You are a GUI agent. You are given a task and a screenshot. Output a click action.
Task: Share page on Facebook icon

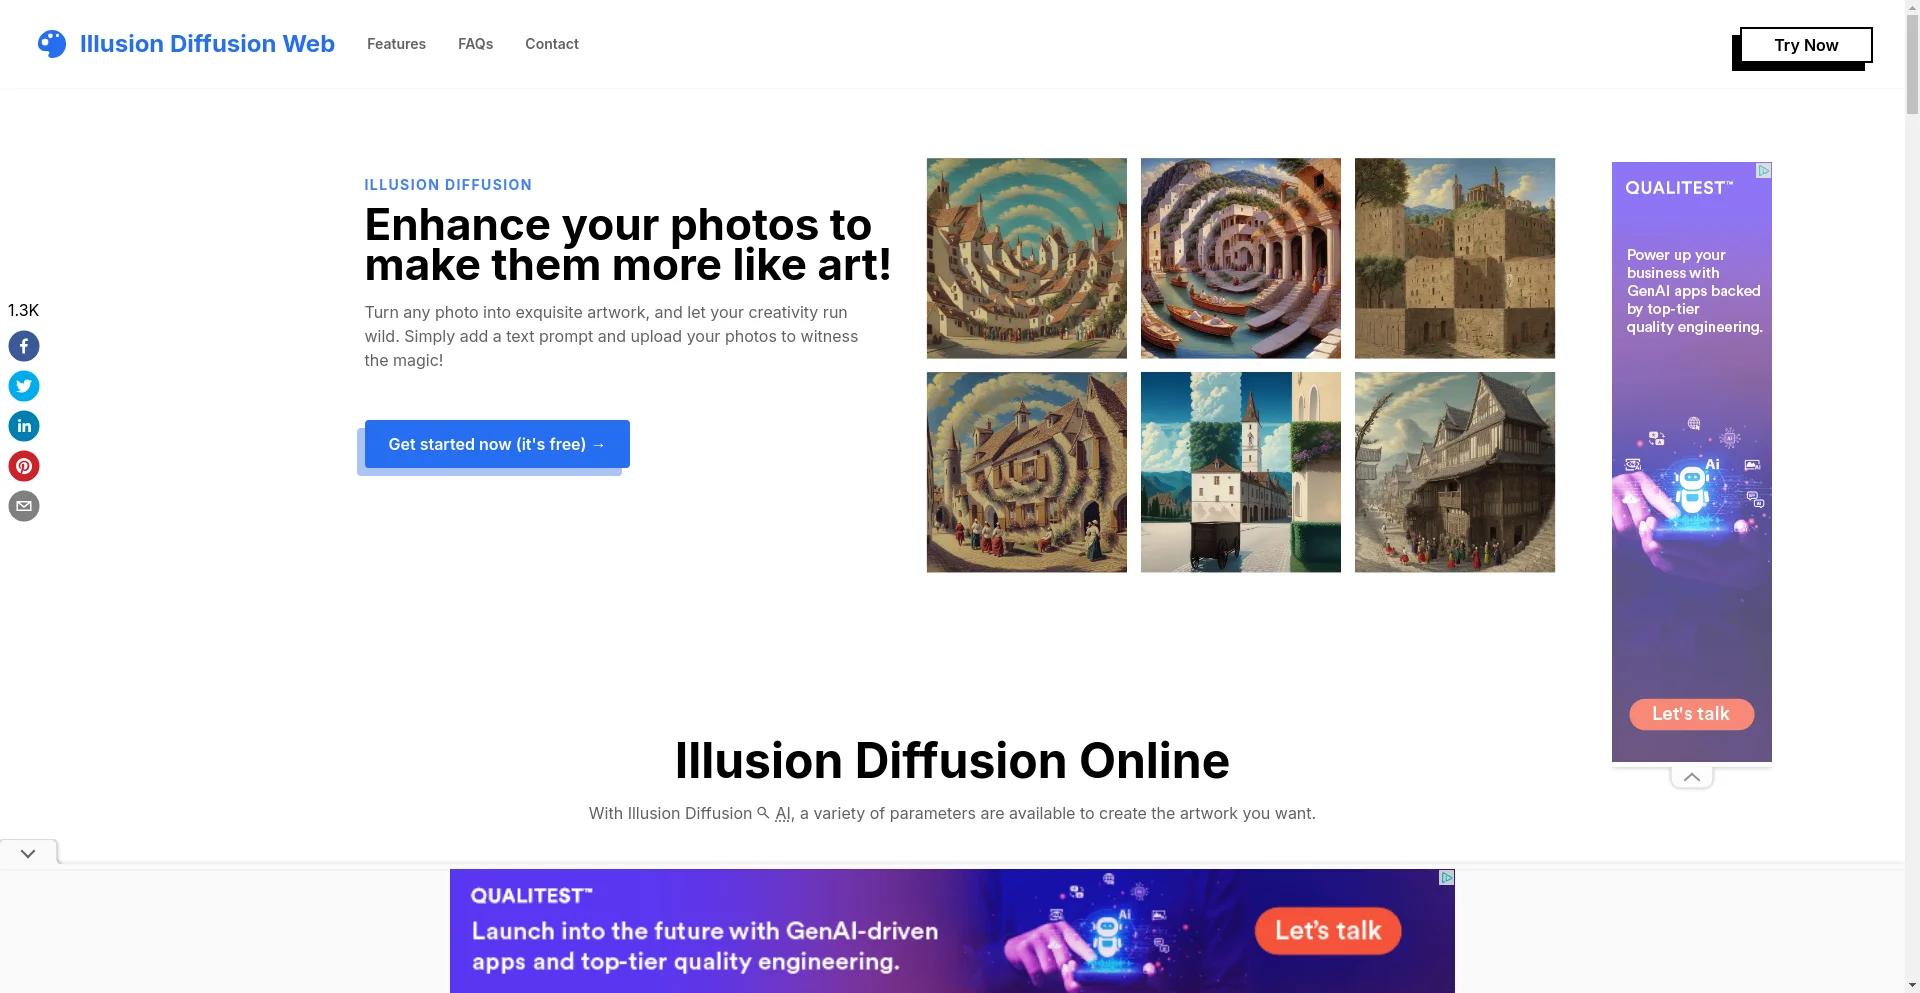coord(24,346)
